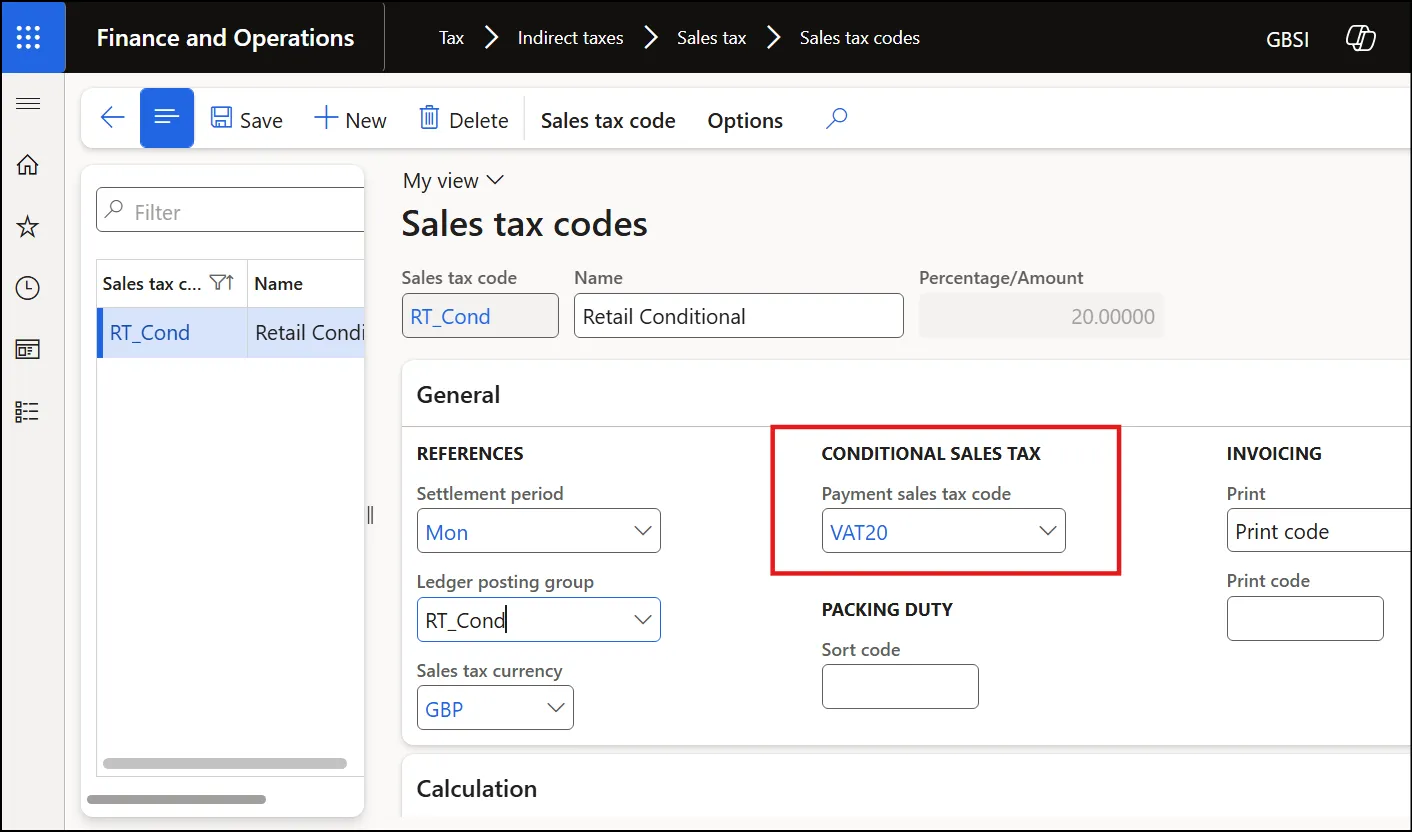
Task: Click the back arrow button
Action: click(x=112, y=118)
